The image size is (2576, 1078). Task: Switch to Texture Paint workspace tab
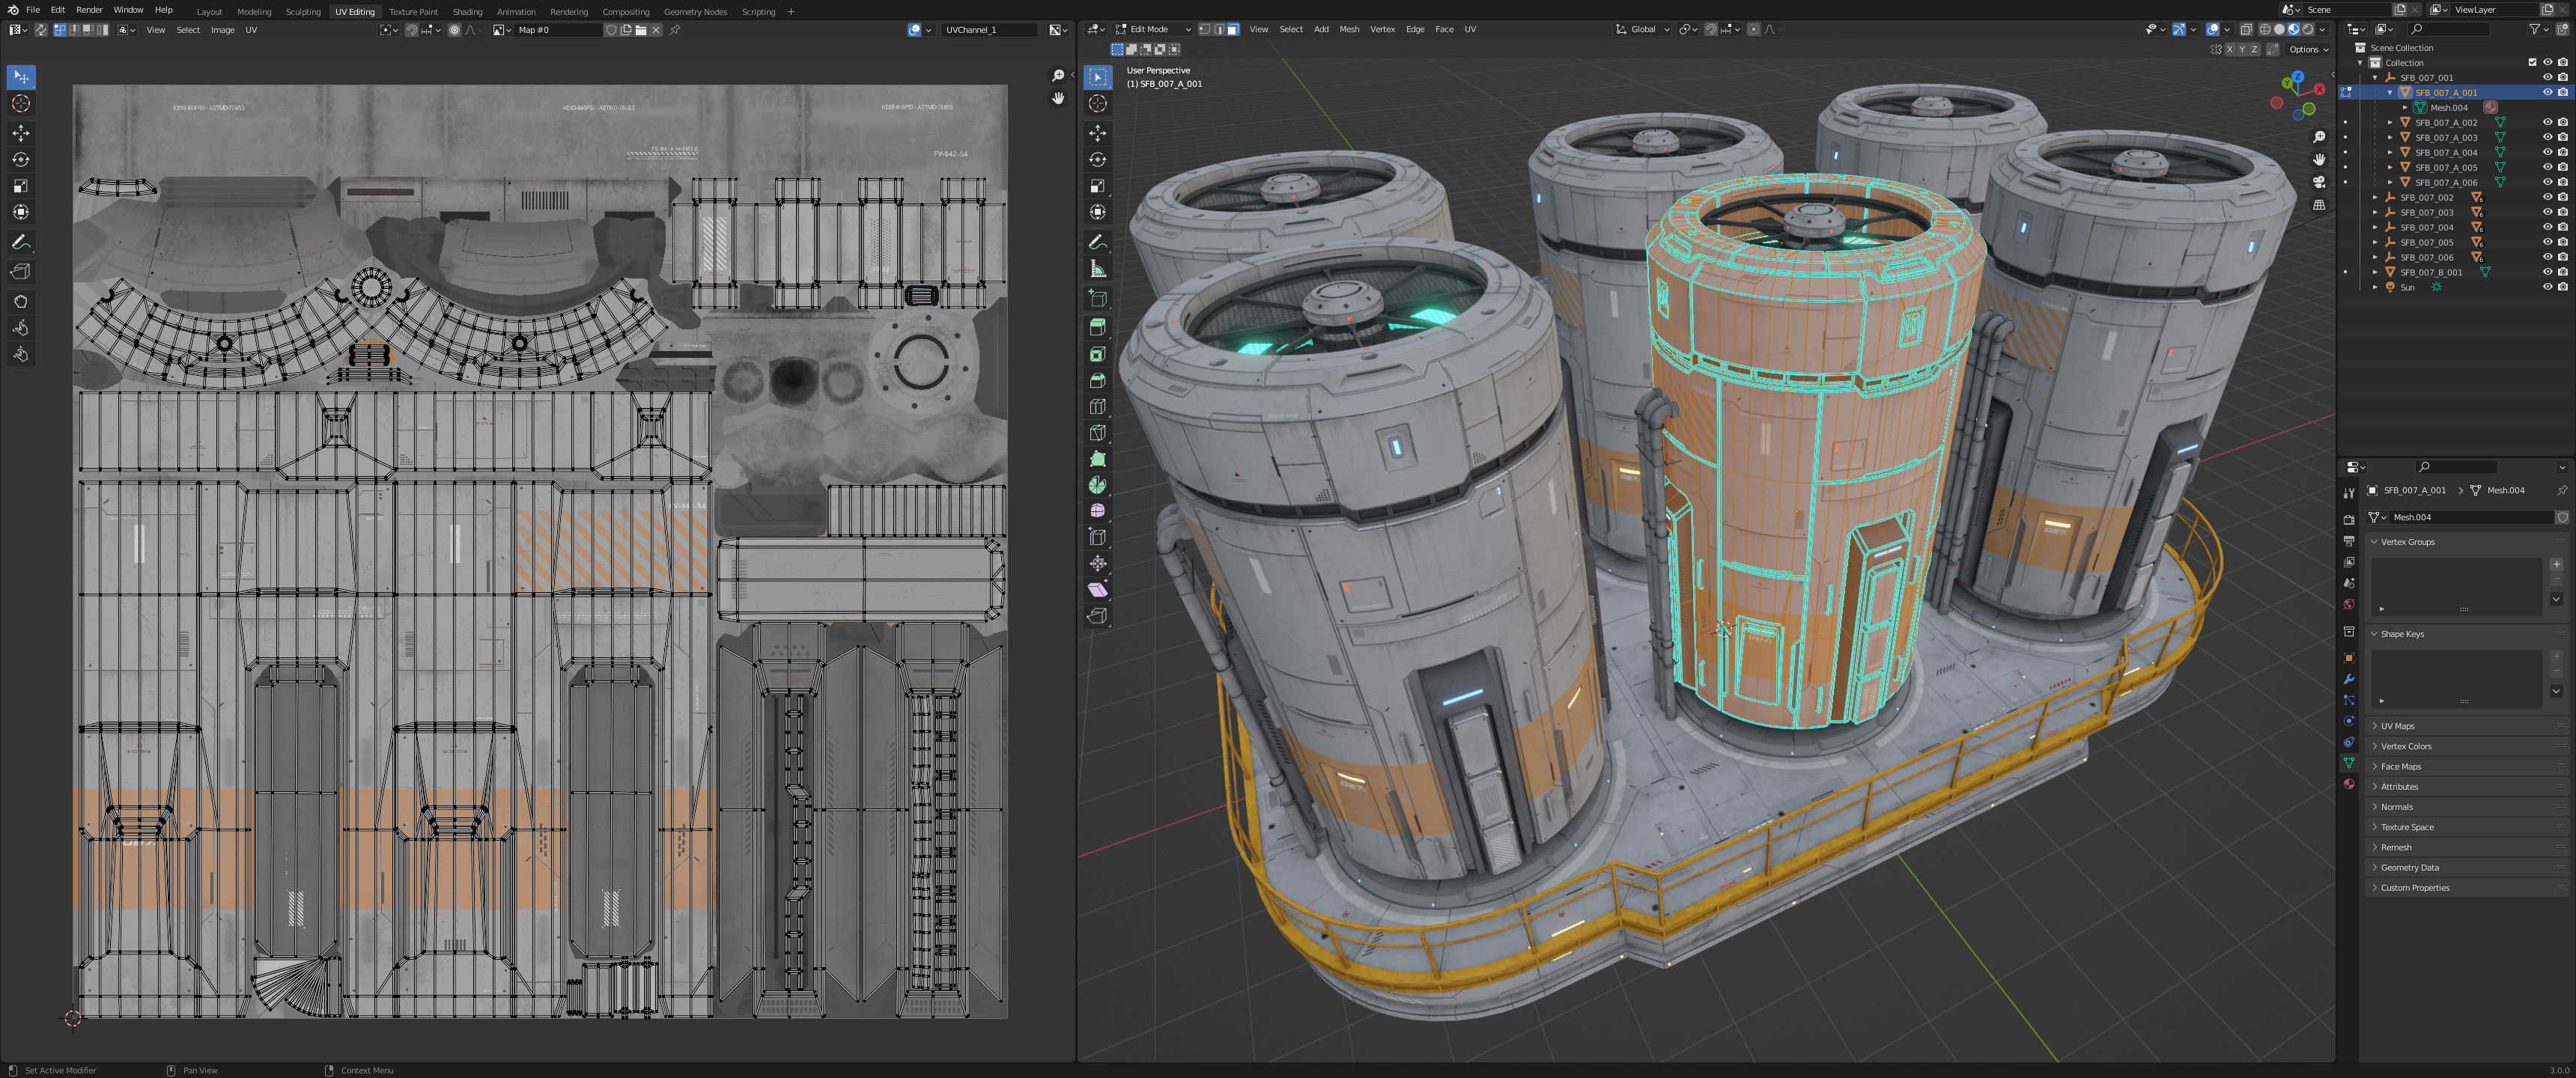point(413,12)
